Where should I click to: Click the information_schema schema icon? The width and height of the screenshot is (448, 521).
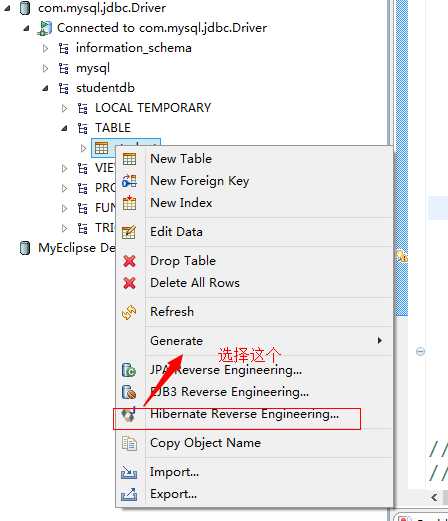point(64,48)
